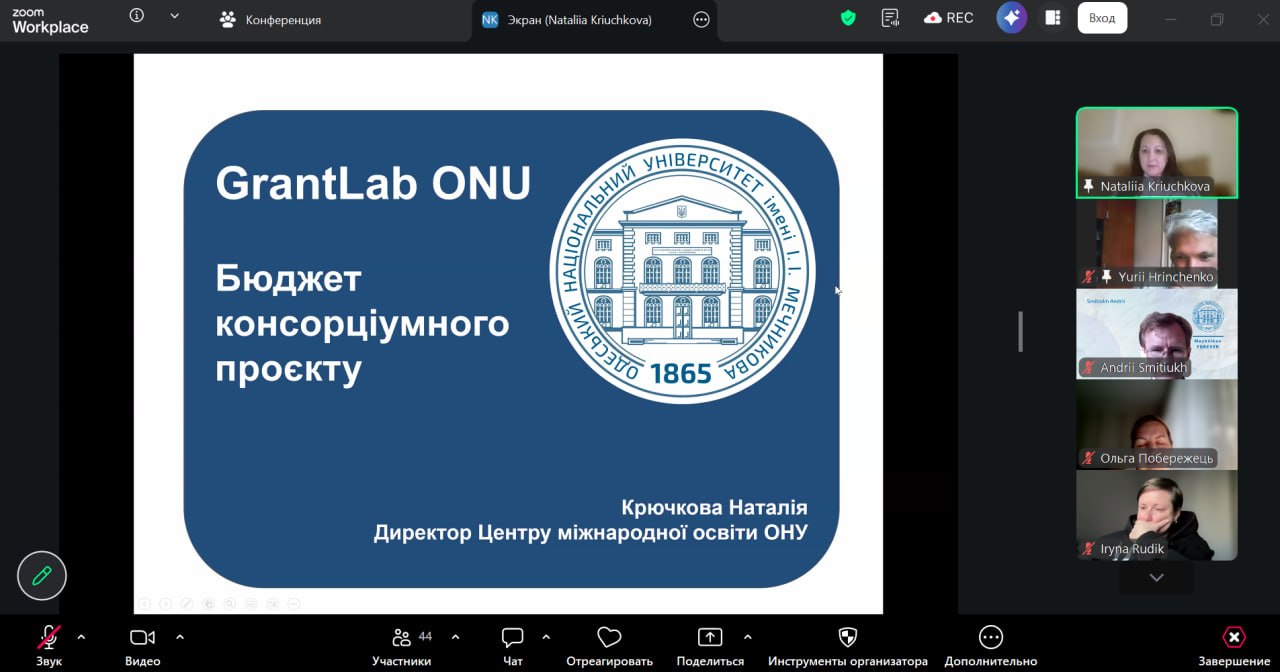1280x672 pixels.
Task: Switch to the Конференция tab
Action: [271, 20]
